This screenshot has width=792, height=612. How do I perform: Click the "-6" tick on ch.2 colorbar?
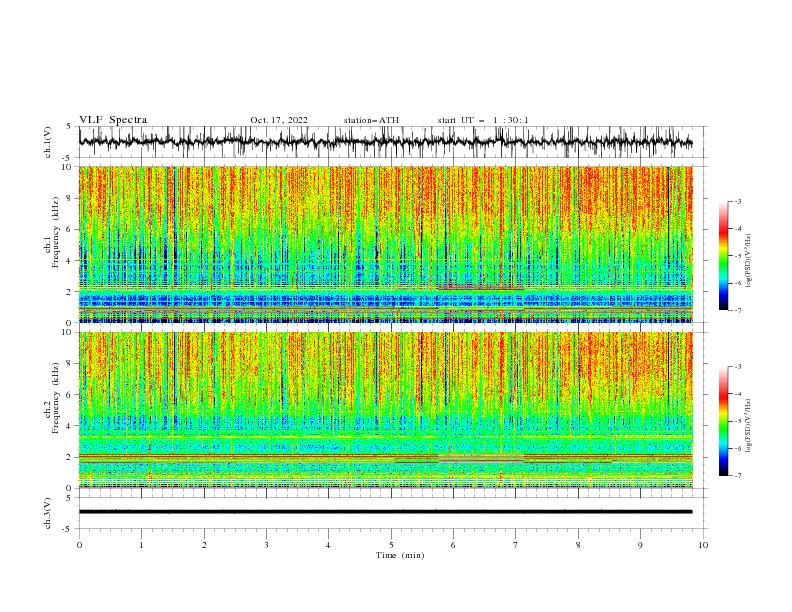[x=737, y=448]
